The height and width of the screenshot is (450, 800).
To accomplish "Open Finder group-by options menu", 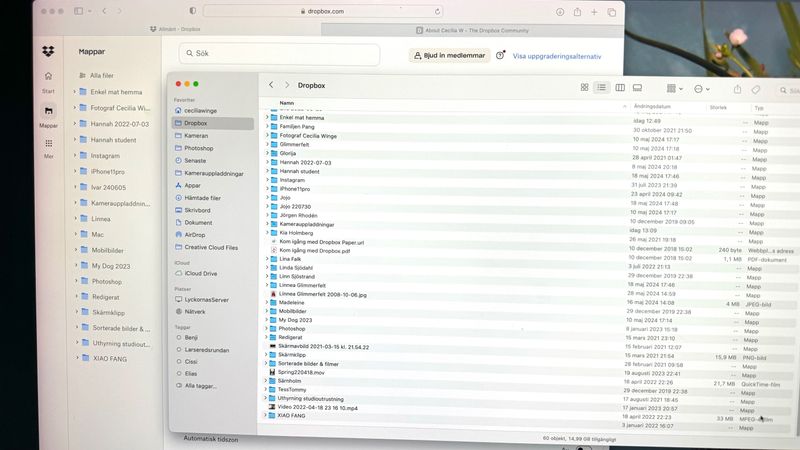I will pyautogui.click(x=674, y=89).
